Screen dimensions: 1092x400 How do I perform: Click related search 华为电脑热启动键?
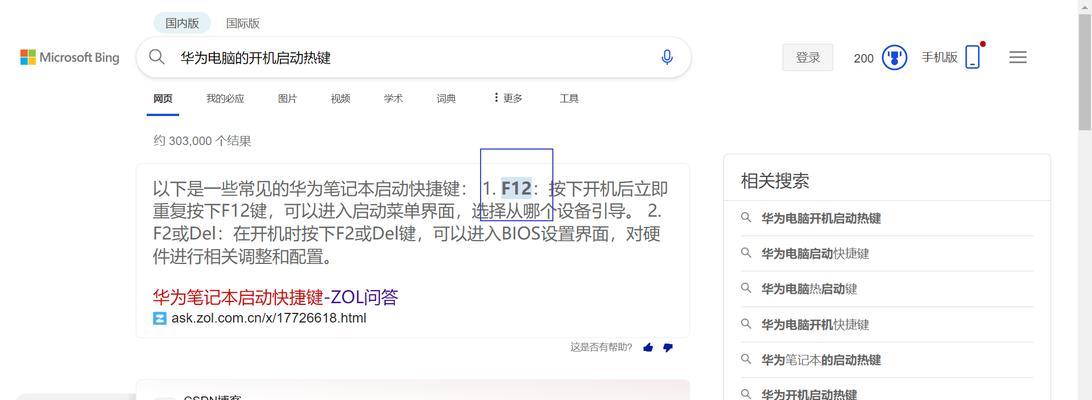(809, 289)
